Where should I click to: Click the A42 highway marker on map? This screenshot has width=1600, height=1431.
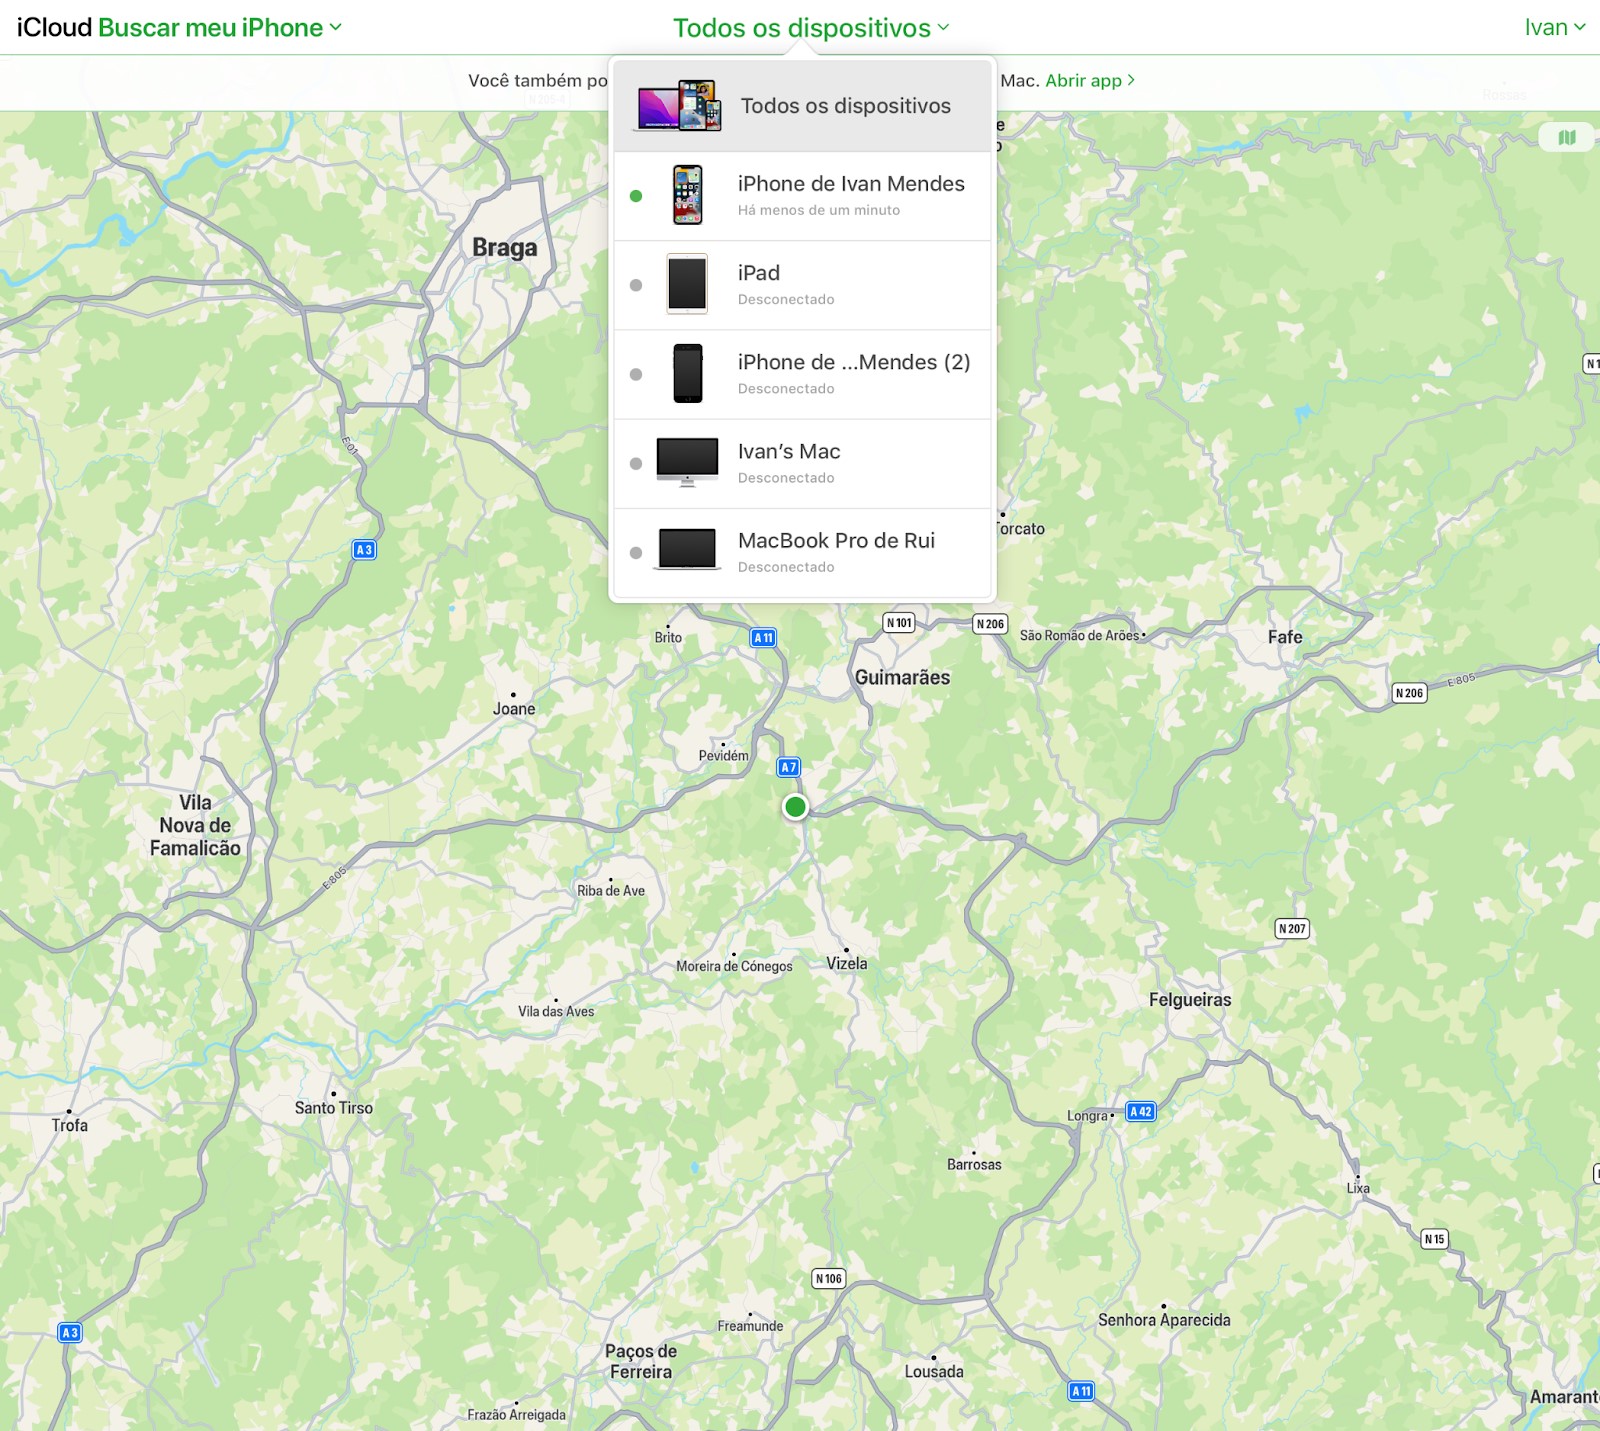1141,1111
